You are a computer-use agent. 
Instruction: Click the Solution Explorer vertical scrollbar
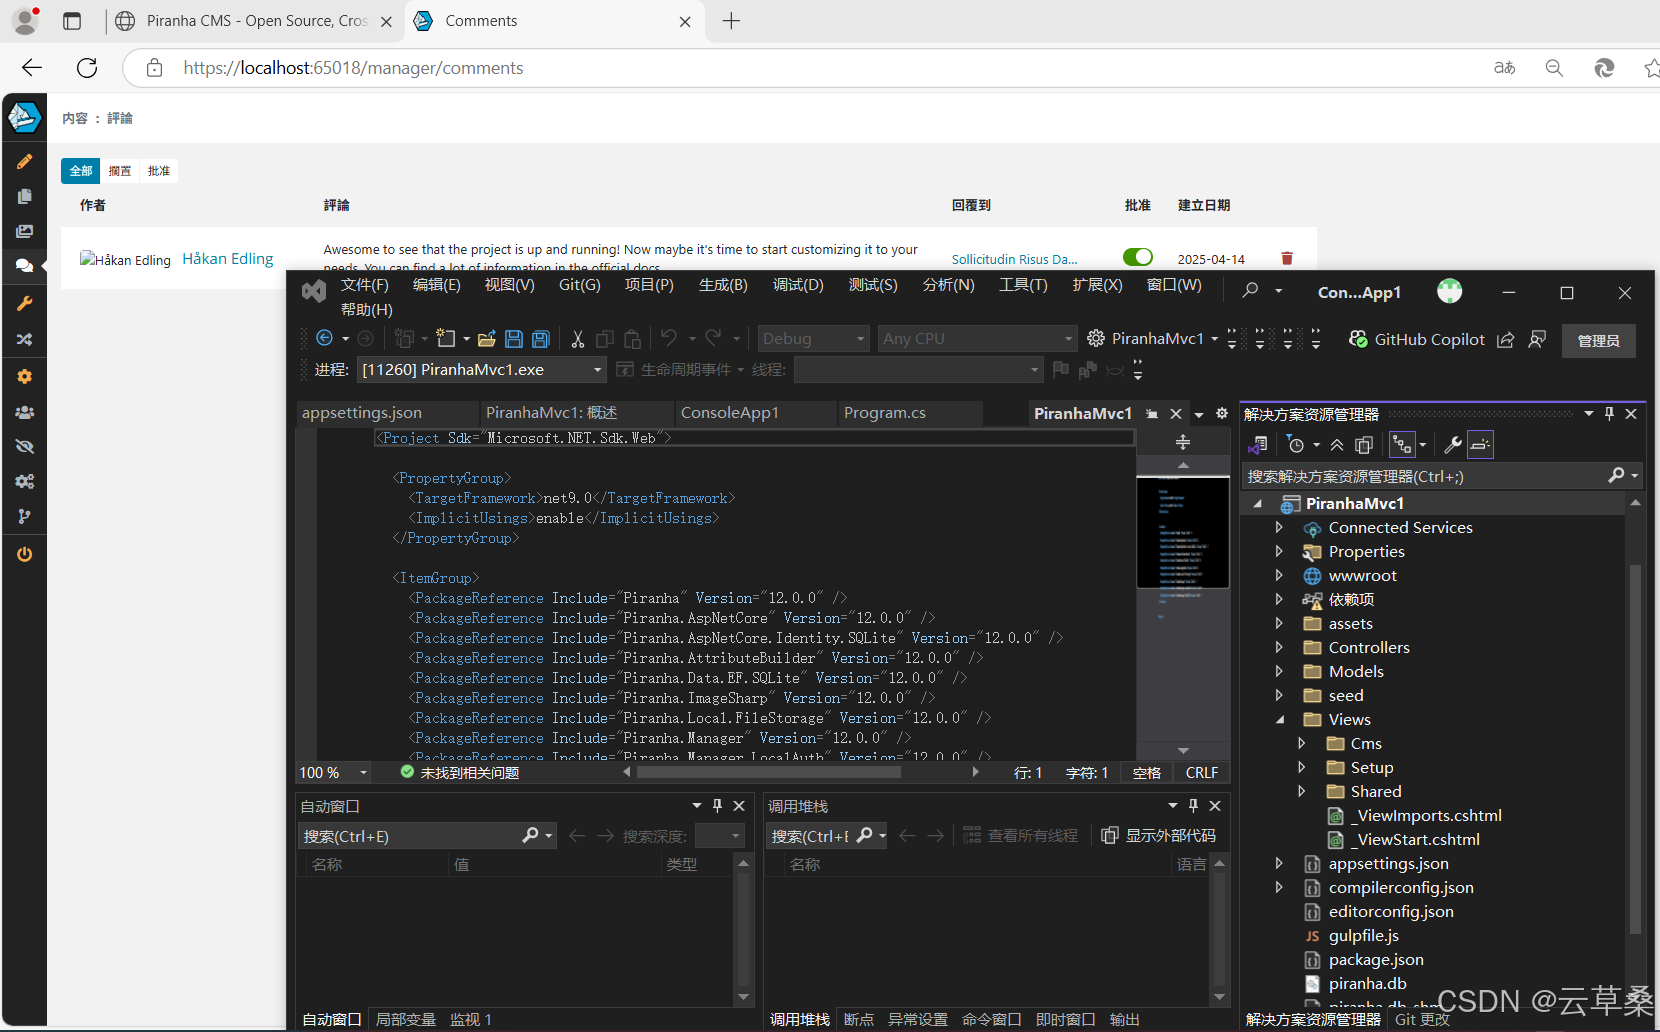click(1635, 750)
